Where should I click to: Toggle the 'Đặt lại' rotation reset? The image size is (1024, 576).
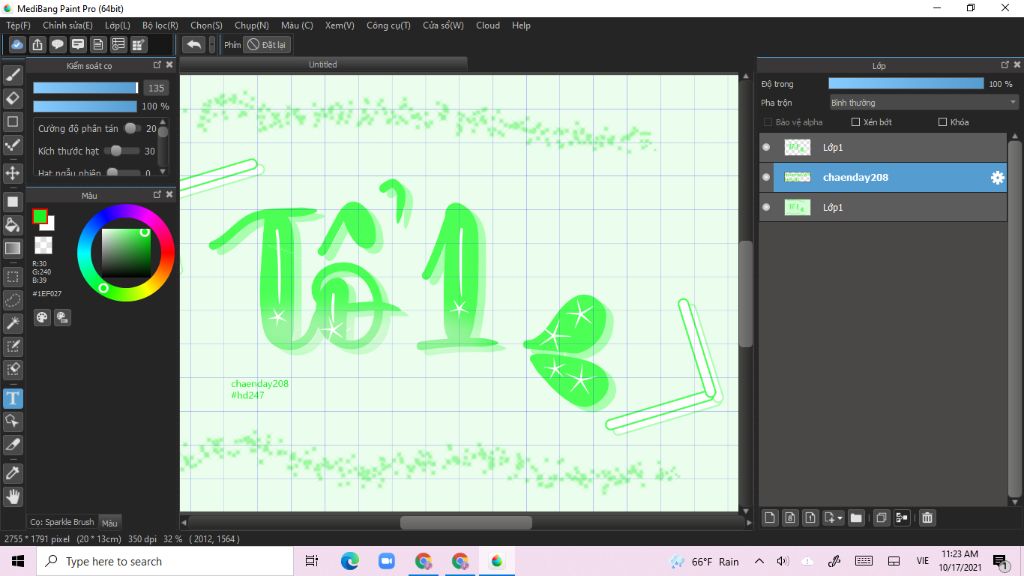pos(266,44)
